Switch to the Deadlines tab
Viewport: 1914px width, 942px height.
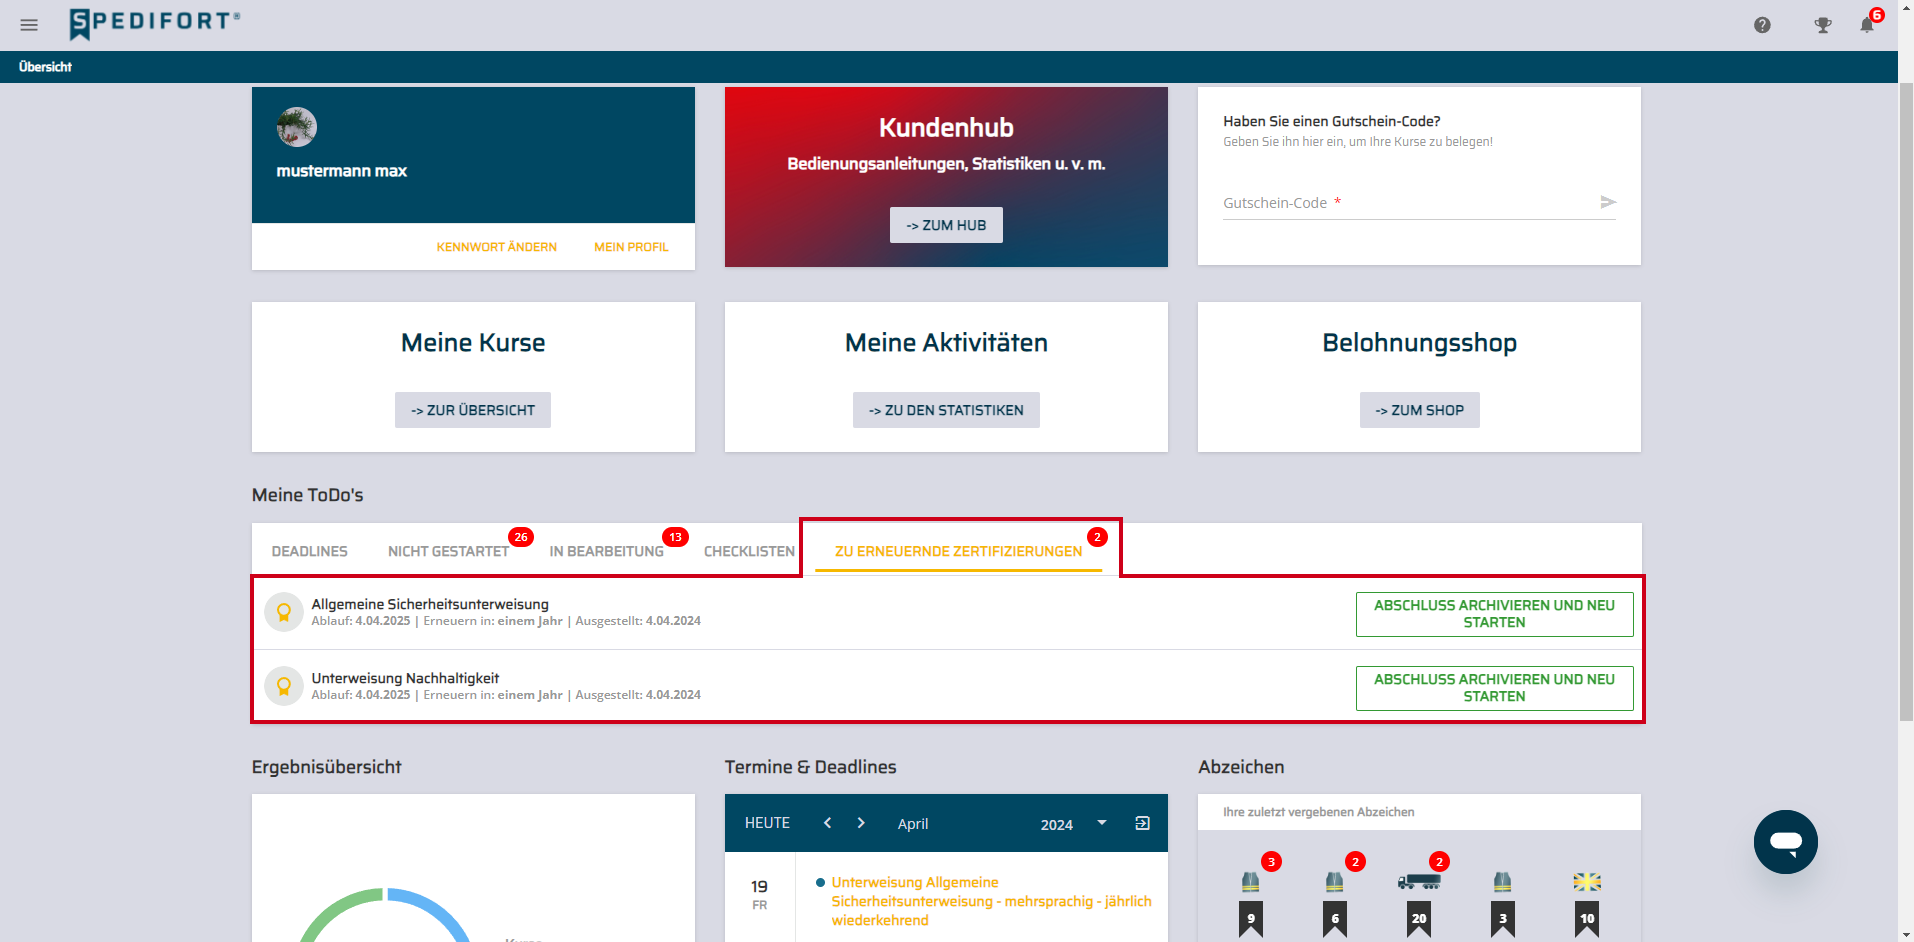[x=310, y=551]
